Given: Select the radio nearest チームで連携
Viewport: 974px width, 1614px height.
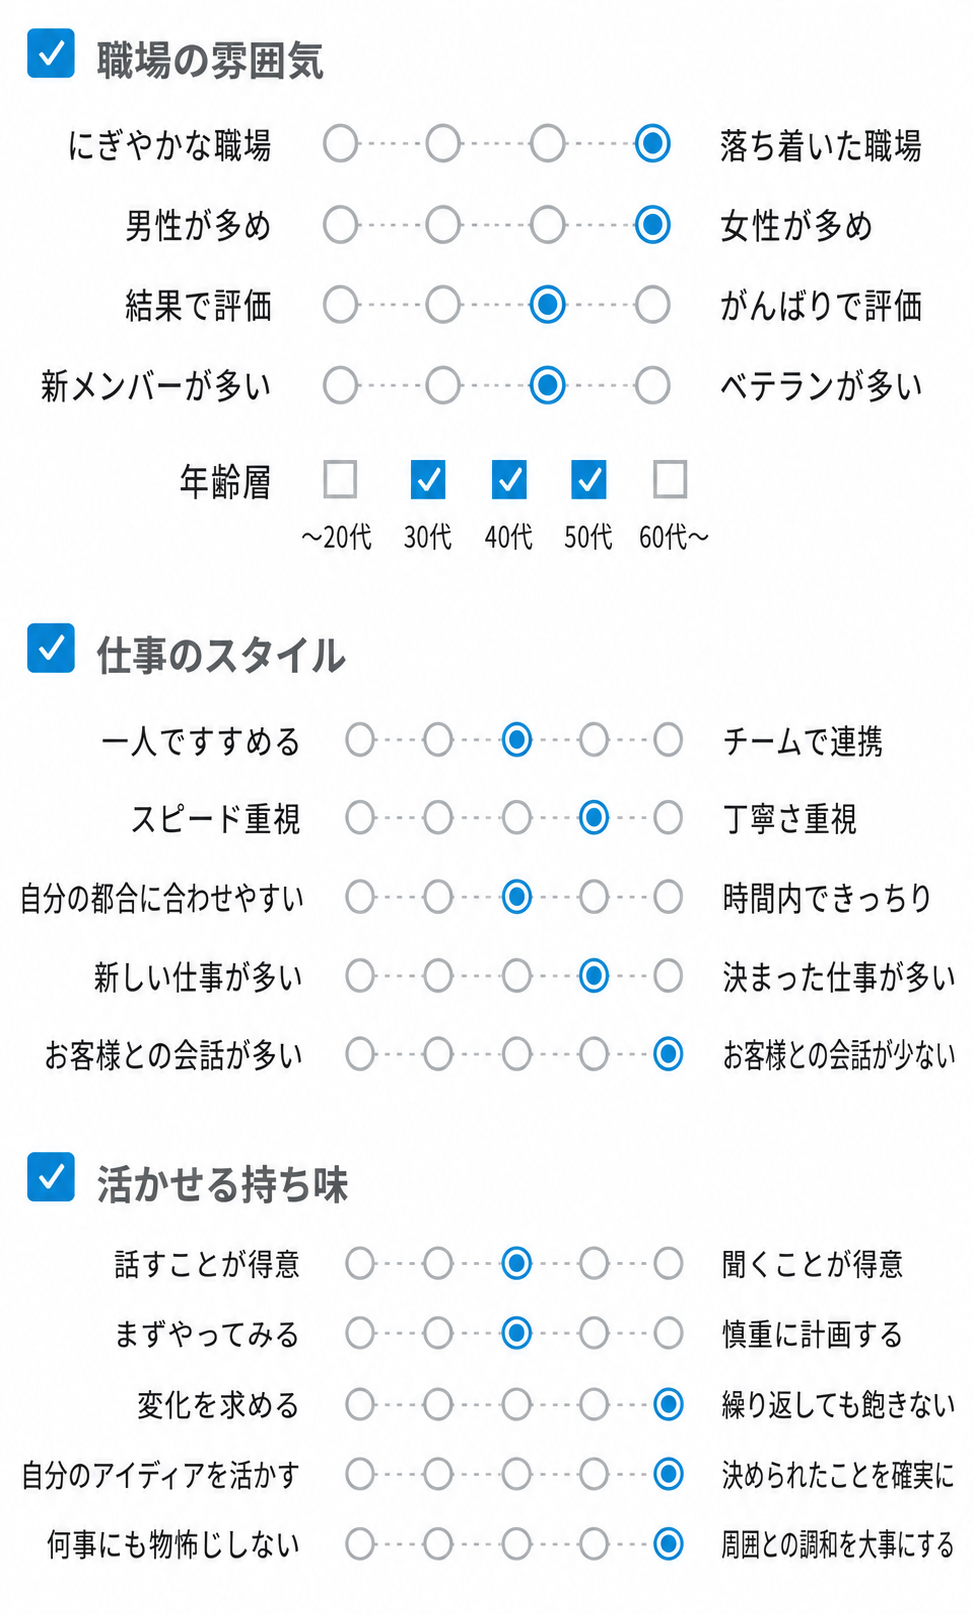Looking at the screenshot, I should click(668, 740).
